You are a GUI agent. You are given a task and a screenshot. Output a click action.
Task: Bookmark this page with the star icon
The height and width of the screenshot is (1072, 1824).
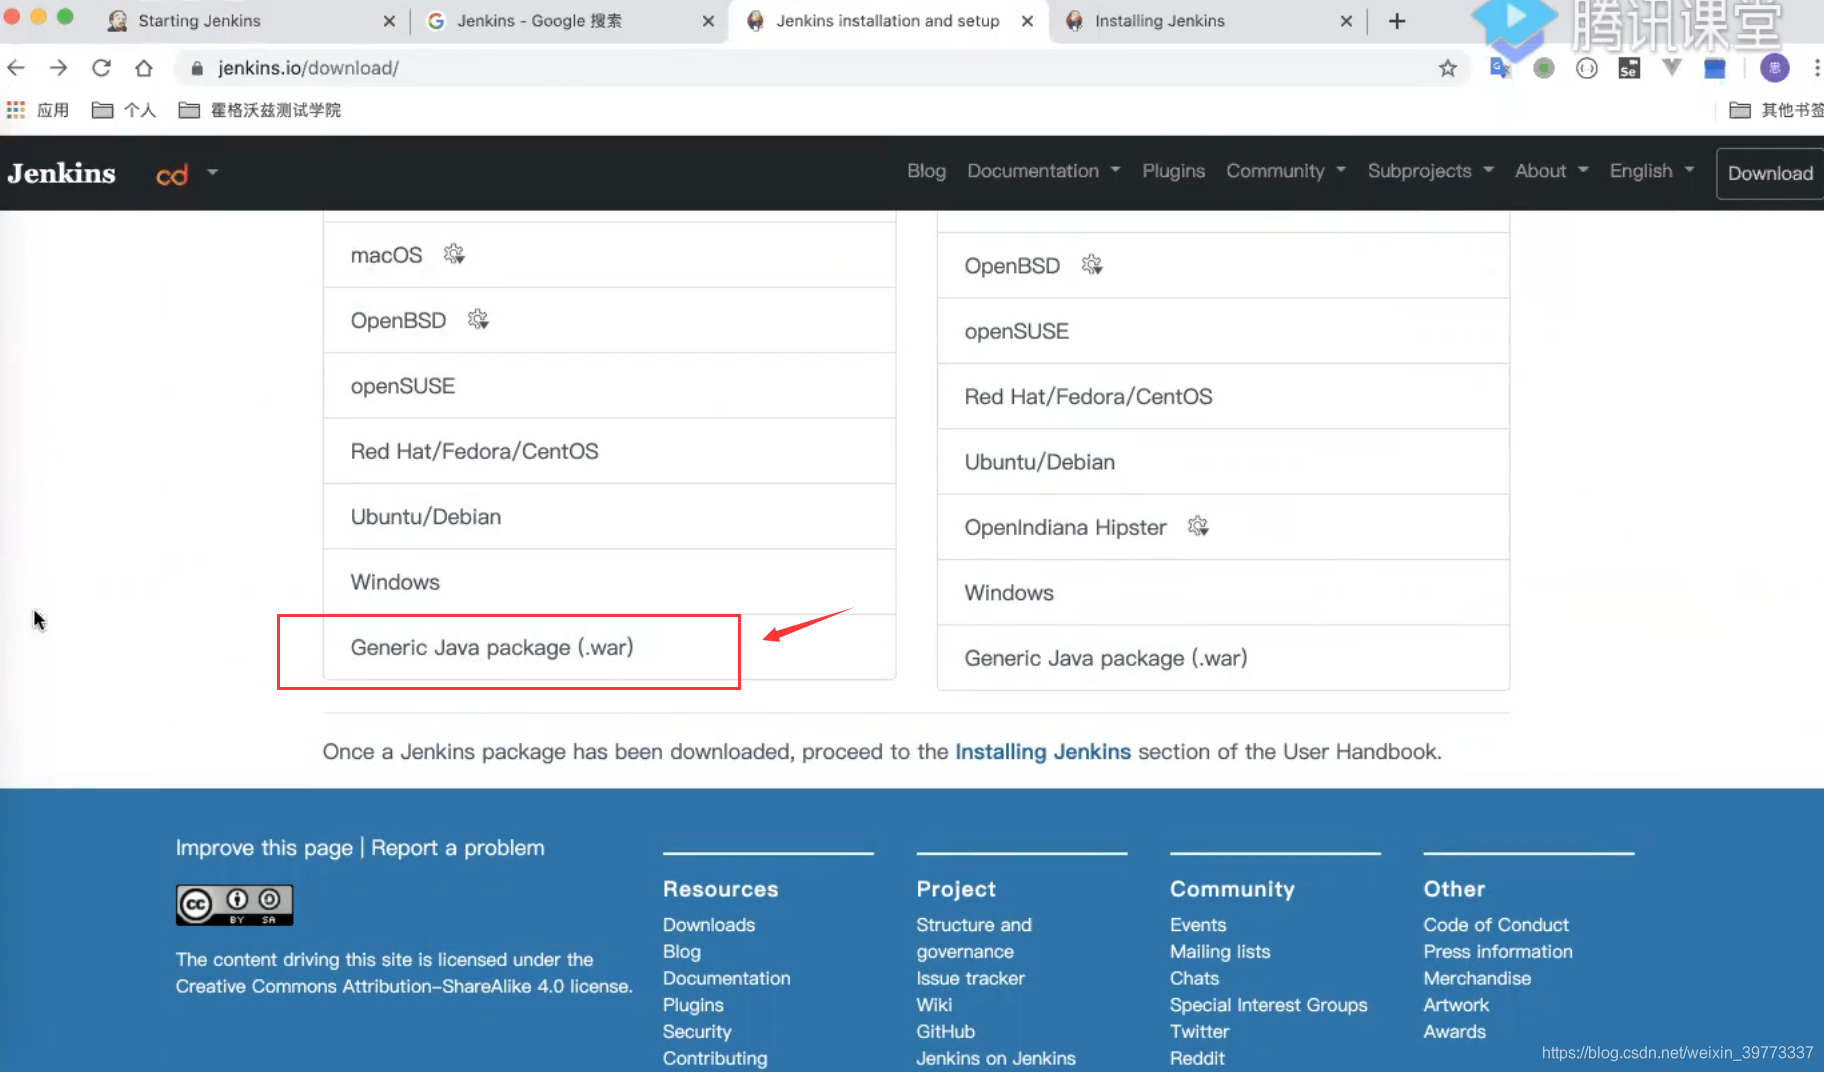coord(1447,68)
